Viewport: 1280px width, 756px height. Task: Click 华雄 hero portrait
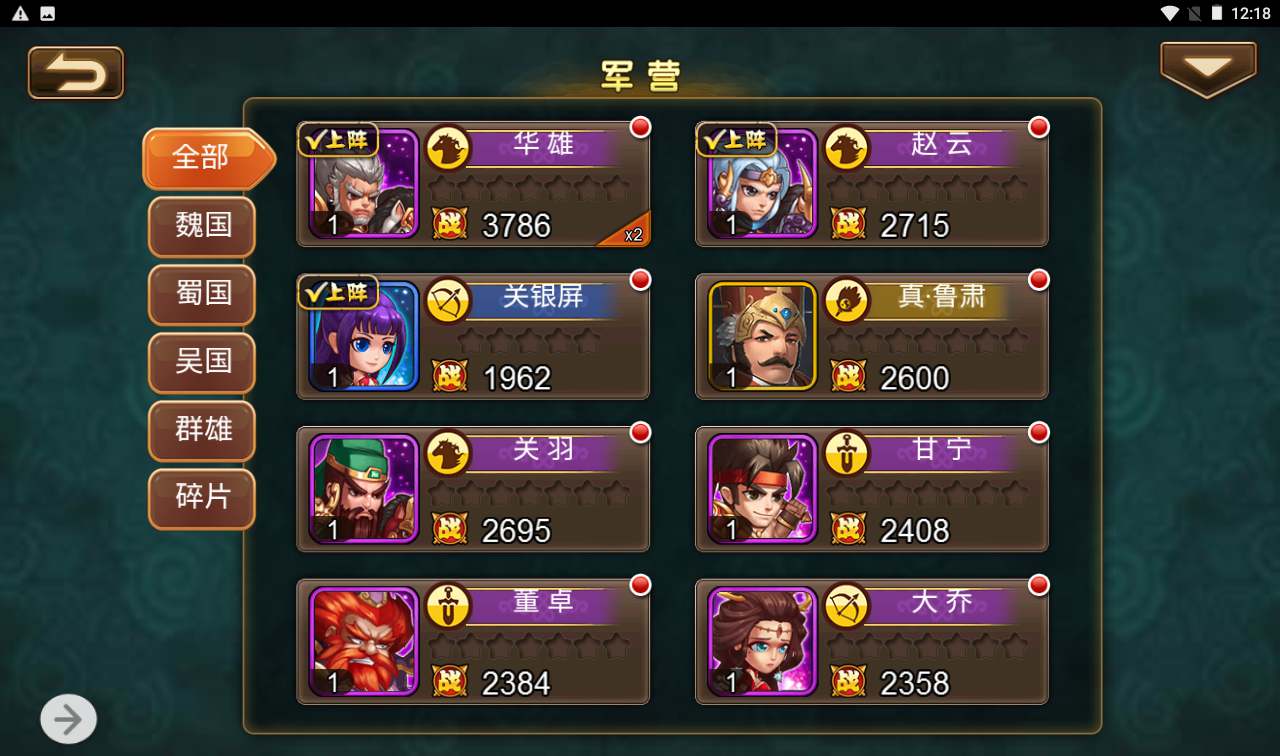point(364,184)
